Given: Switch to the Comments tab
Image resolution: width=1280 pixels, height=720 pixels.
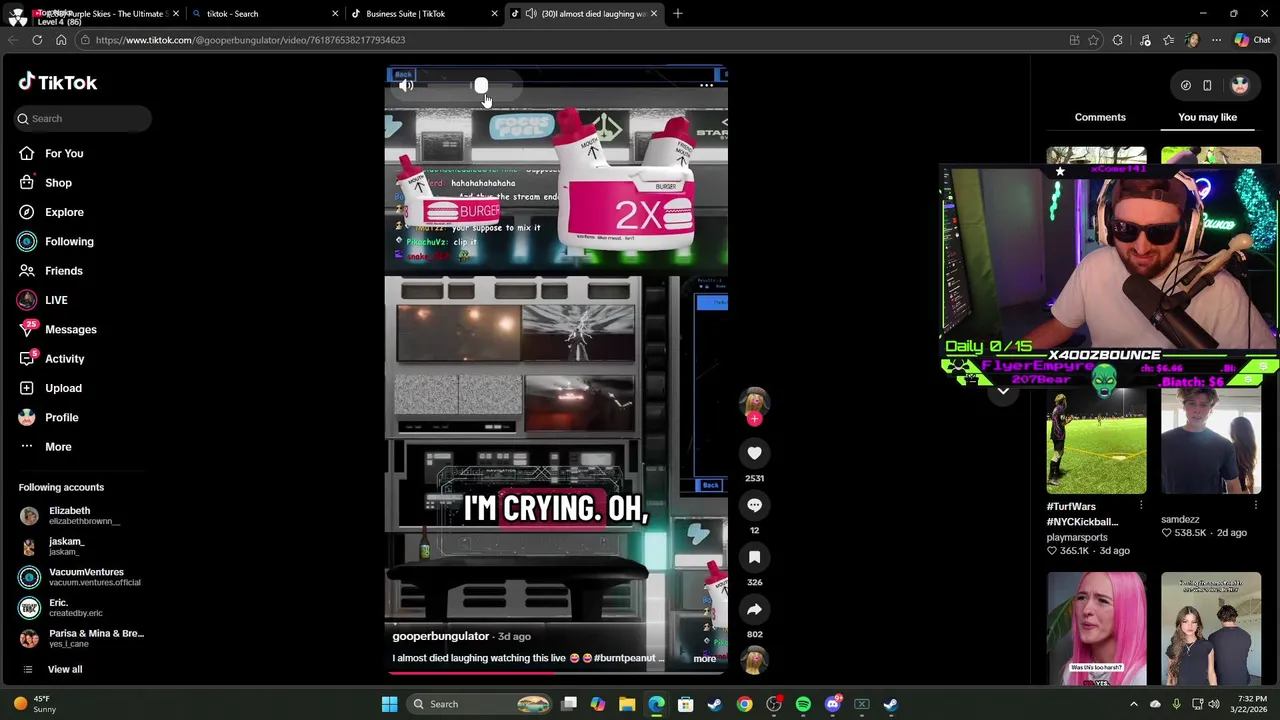Looking at the screenshot, I should (1100, 117).
